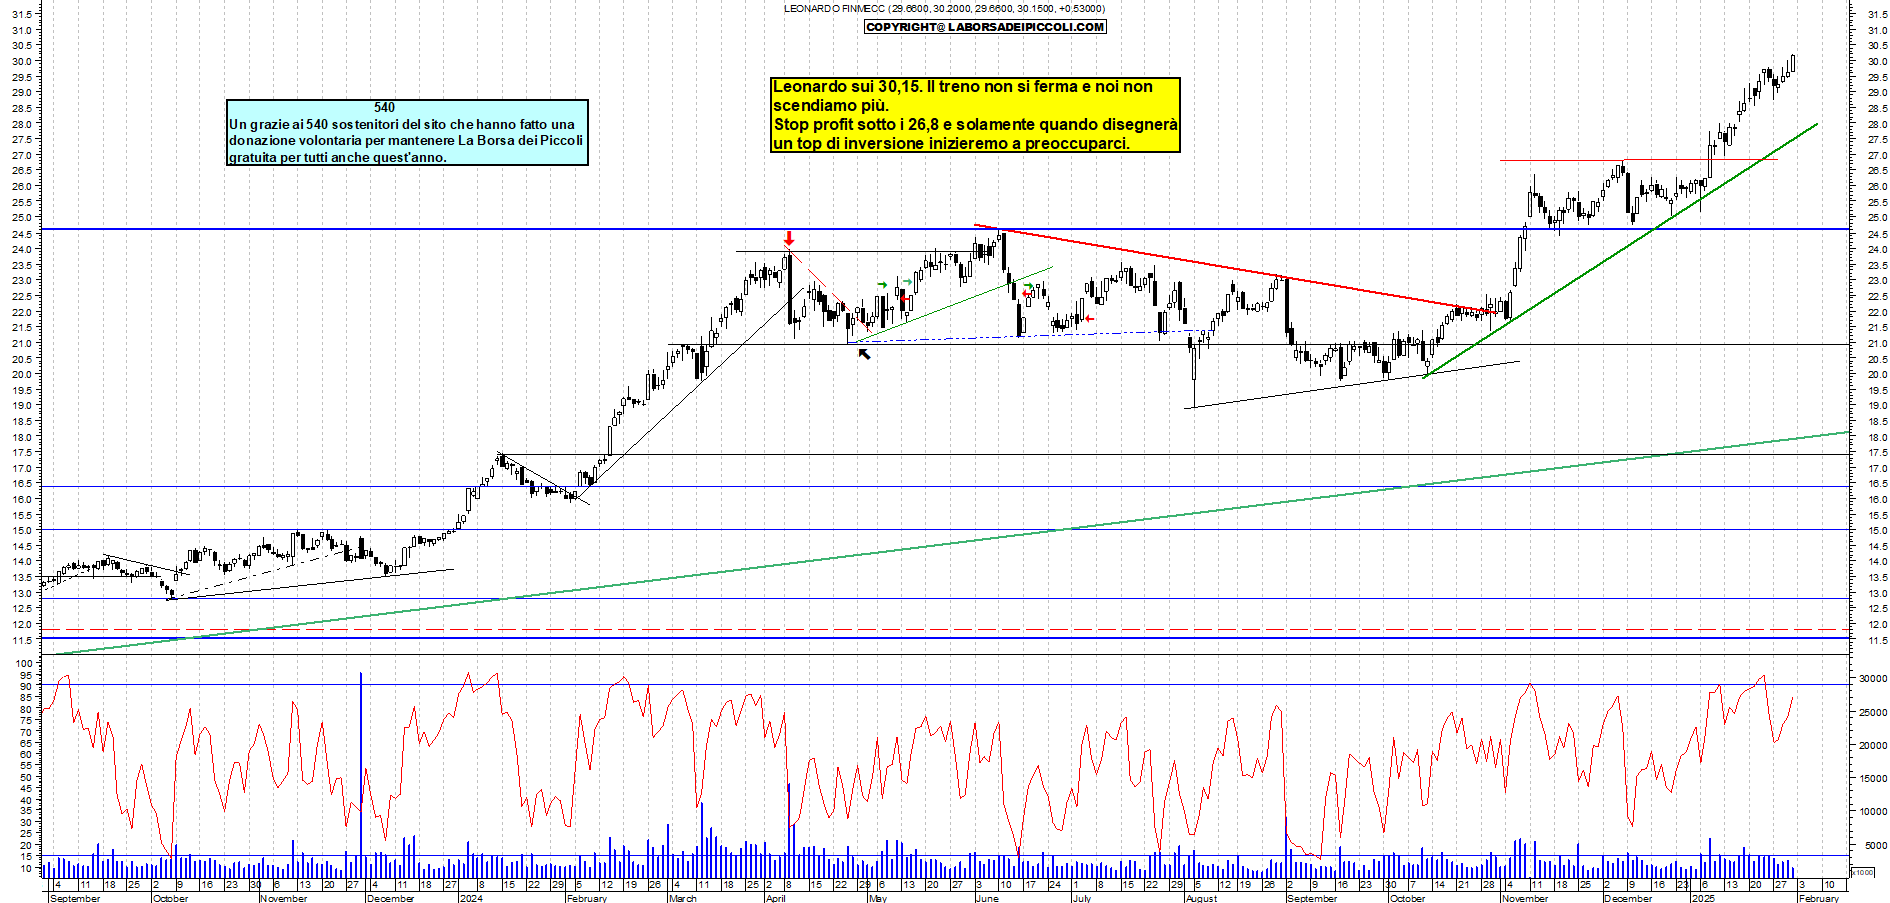Click the 10000 volume scale value

click(x=1872, y=811)
